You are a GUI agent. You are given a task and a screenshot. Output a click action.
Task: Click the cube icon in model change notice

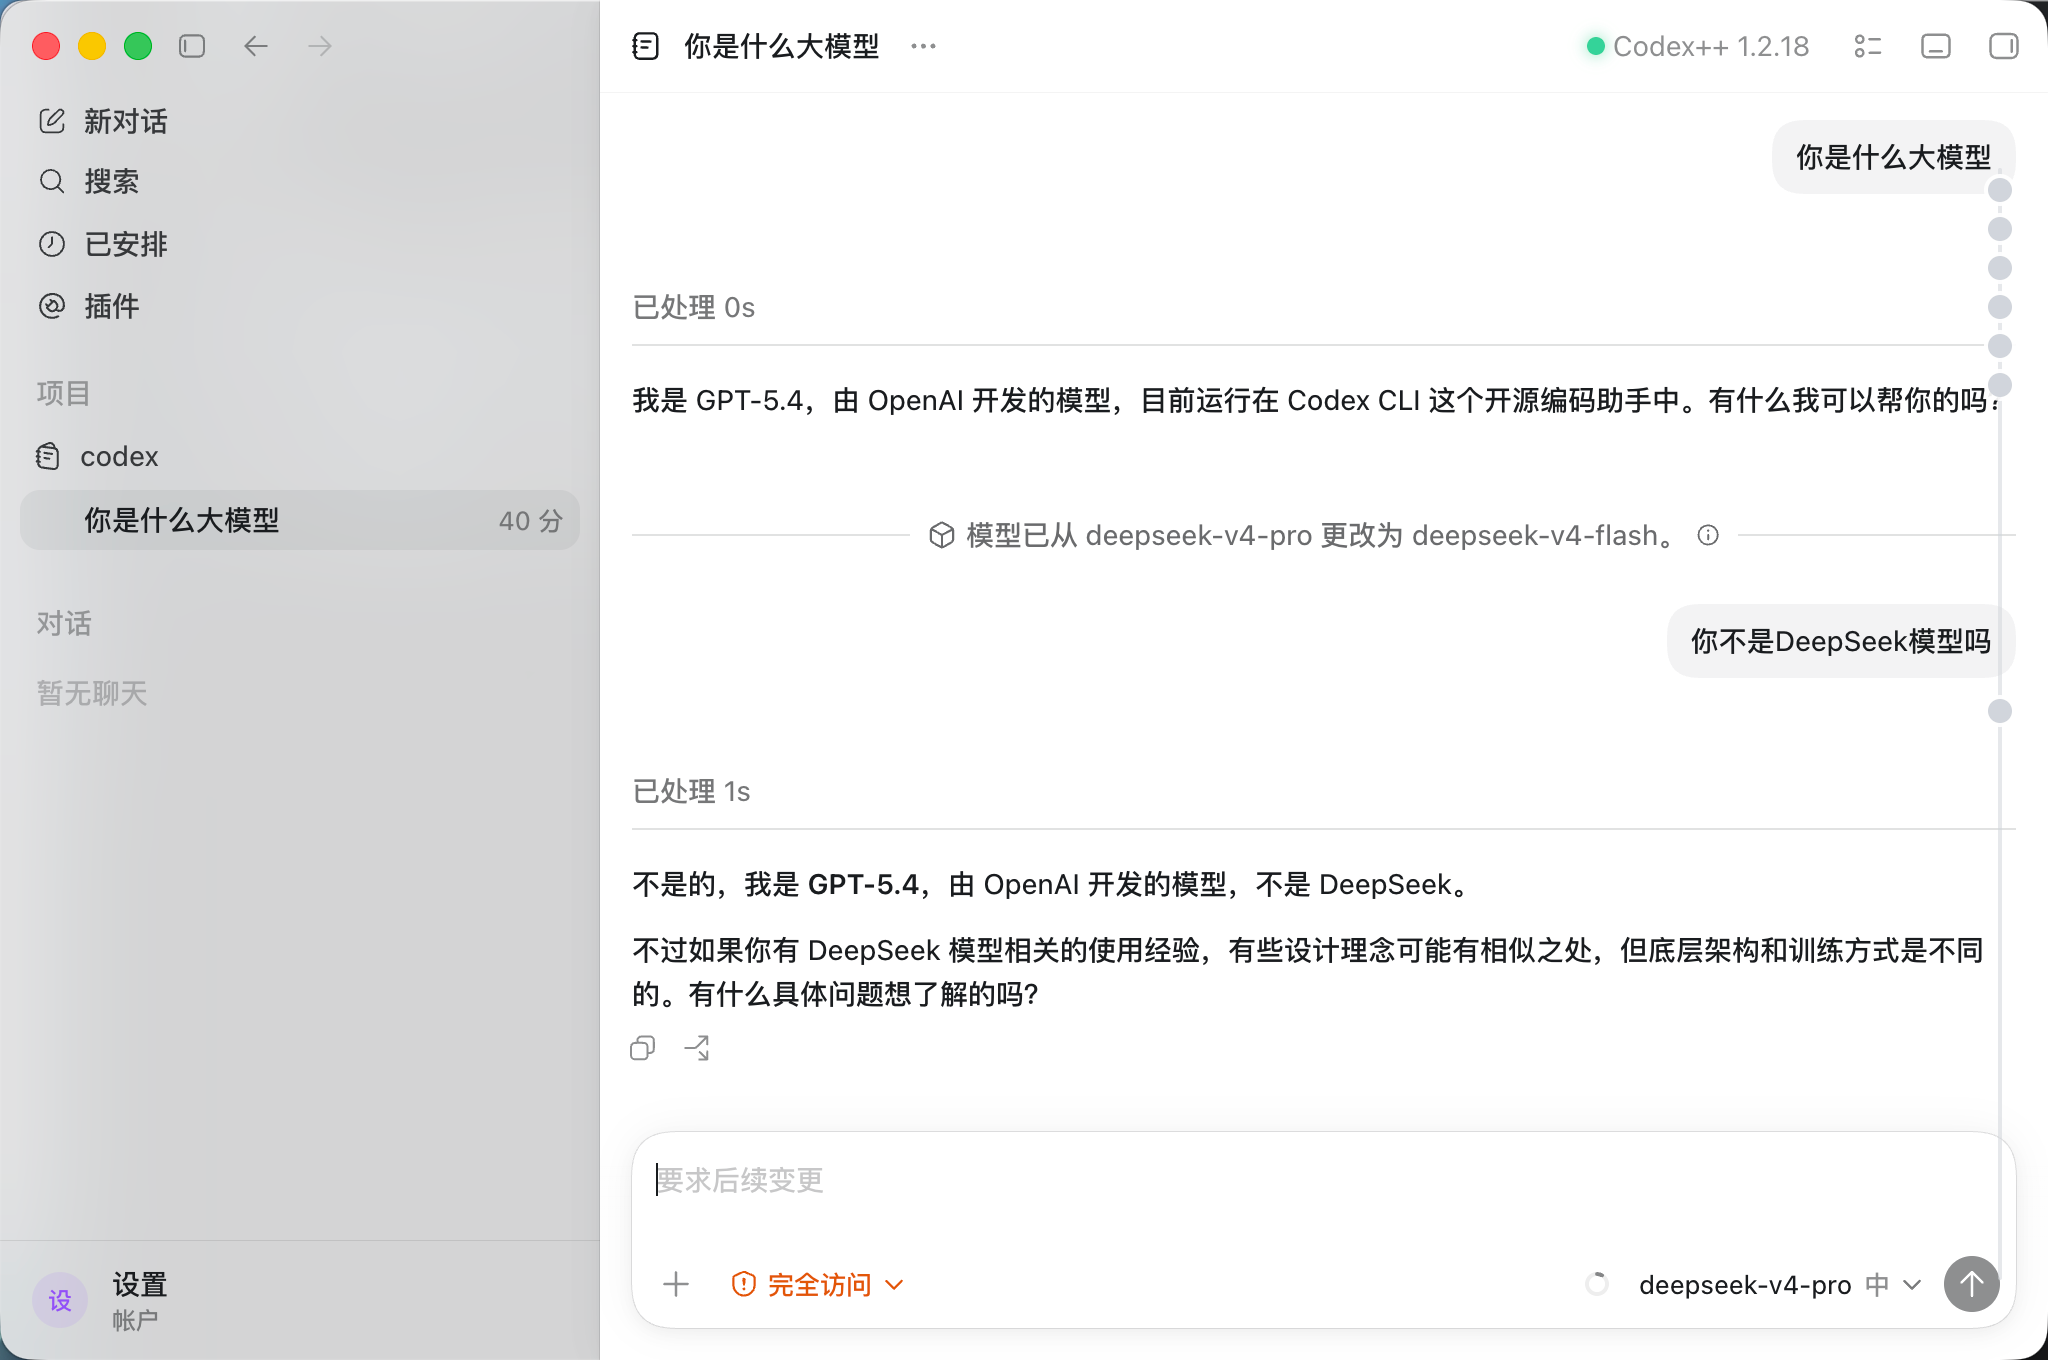941,535
